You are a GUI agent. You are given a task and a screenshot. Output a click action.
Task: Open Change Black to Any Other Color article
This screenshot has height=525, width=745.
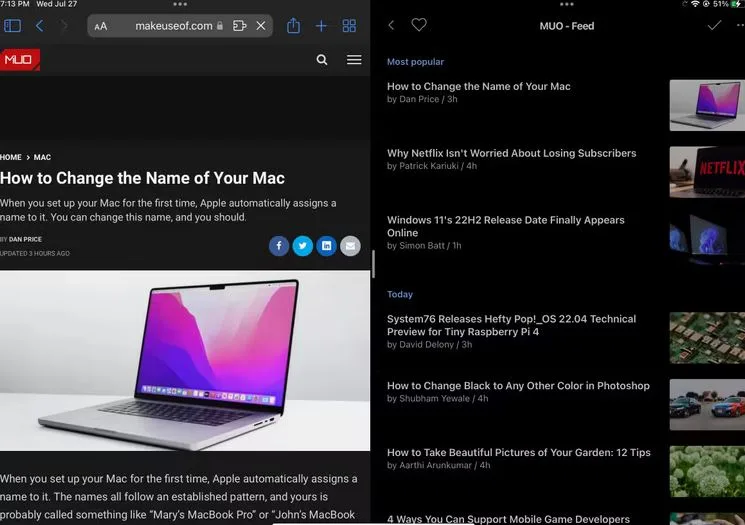(518, 386)
